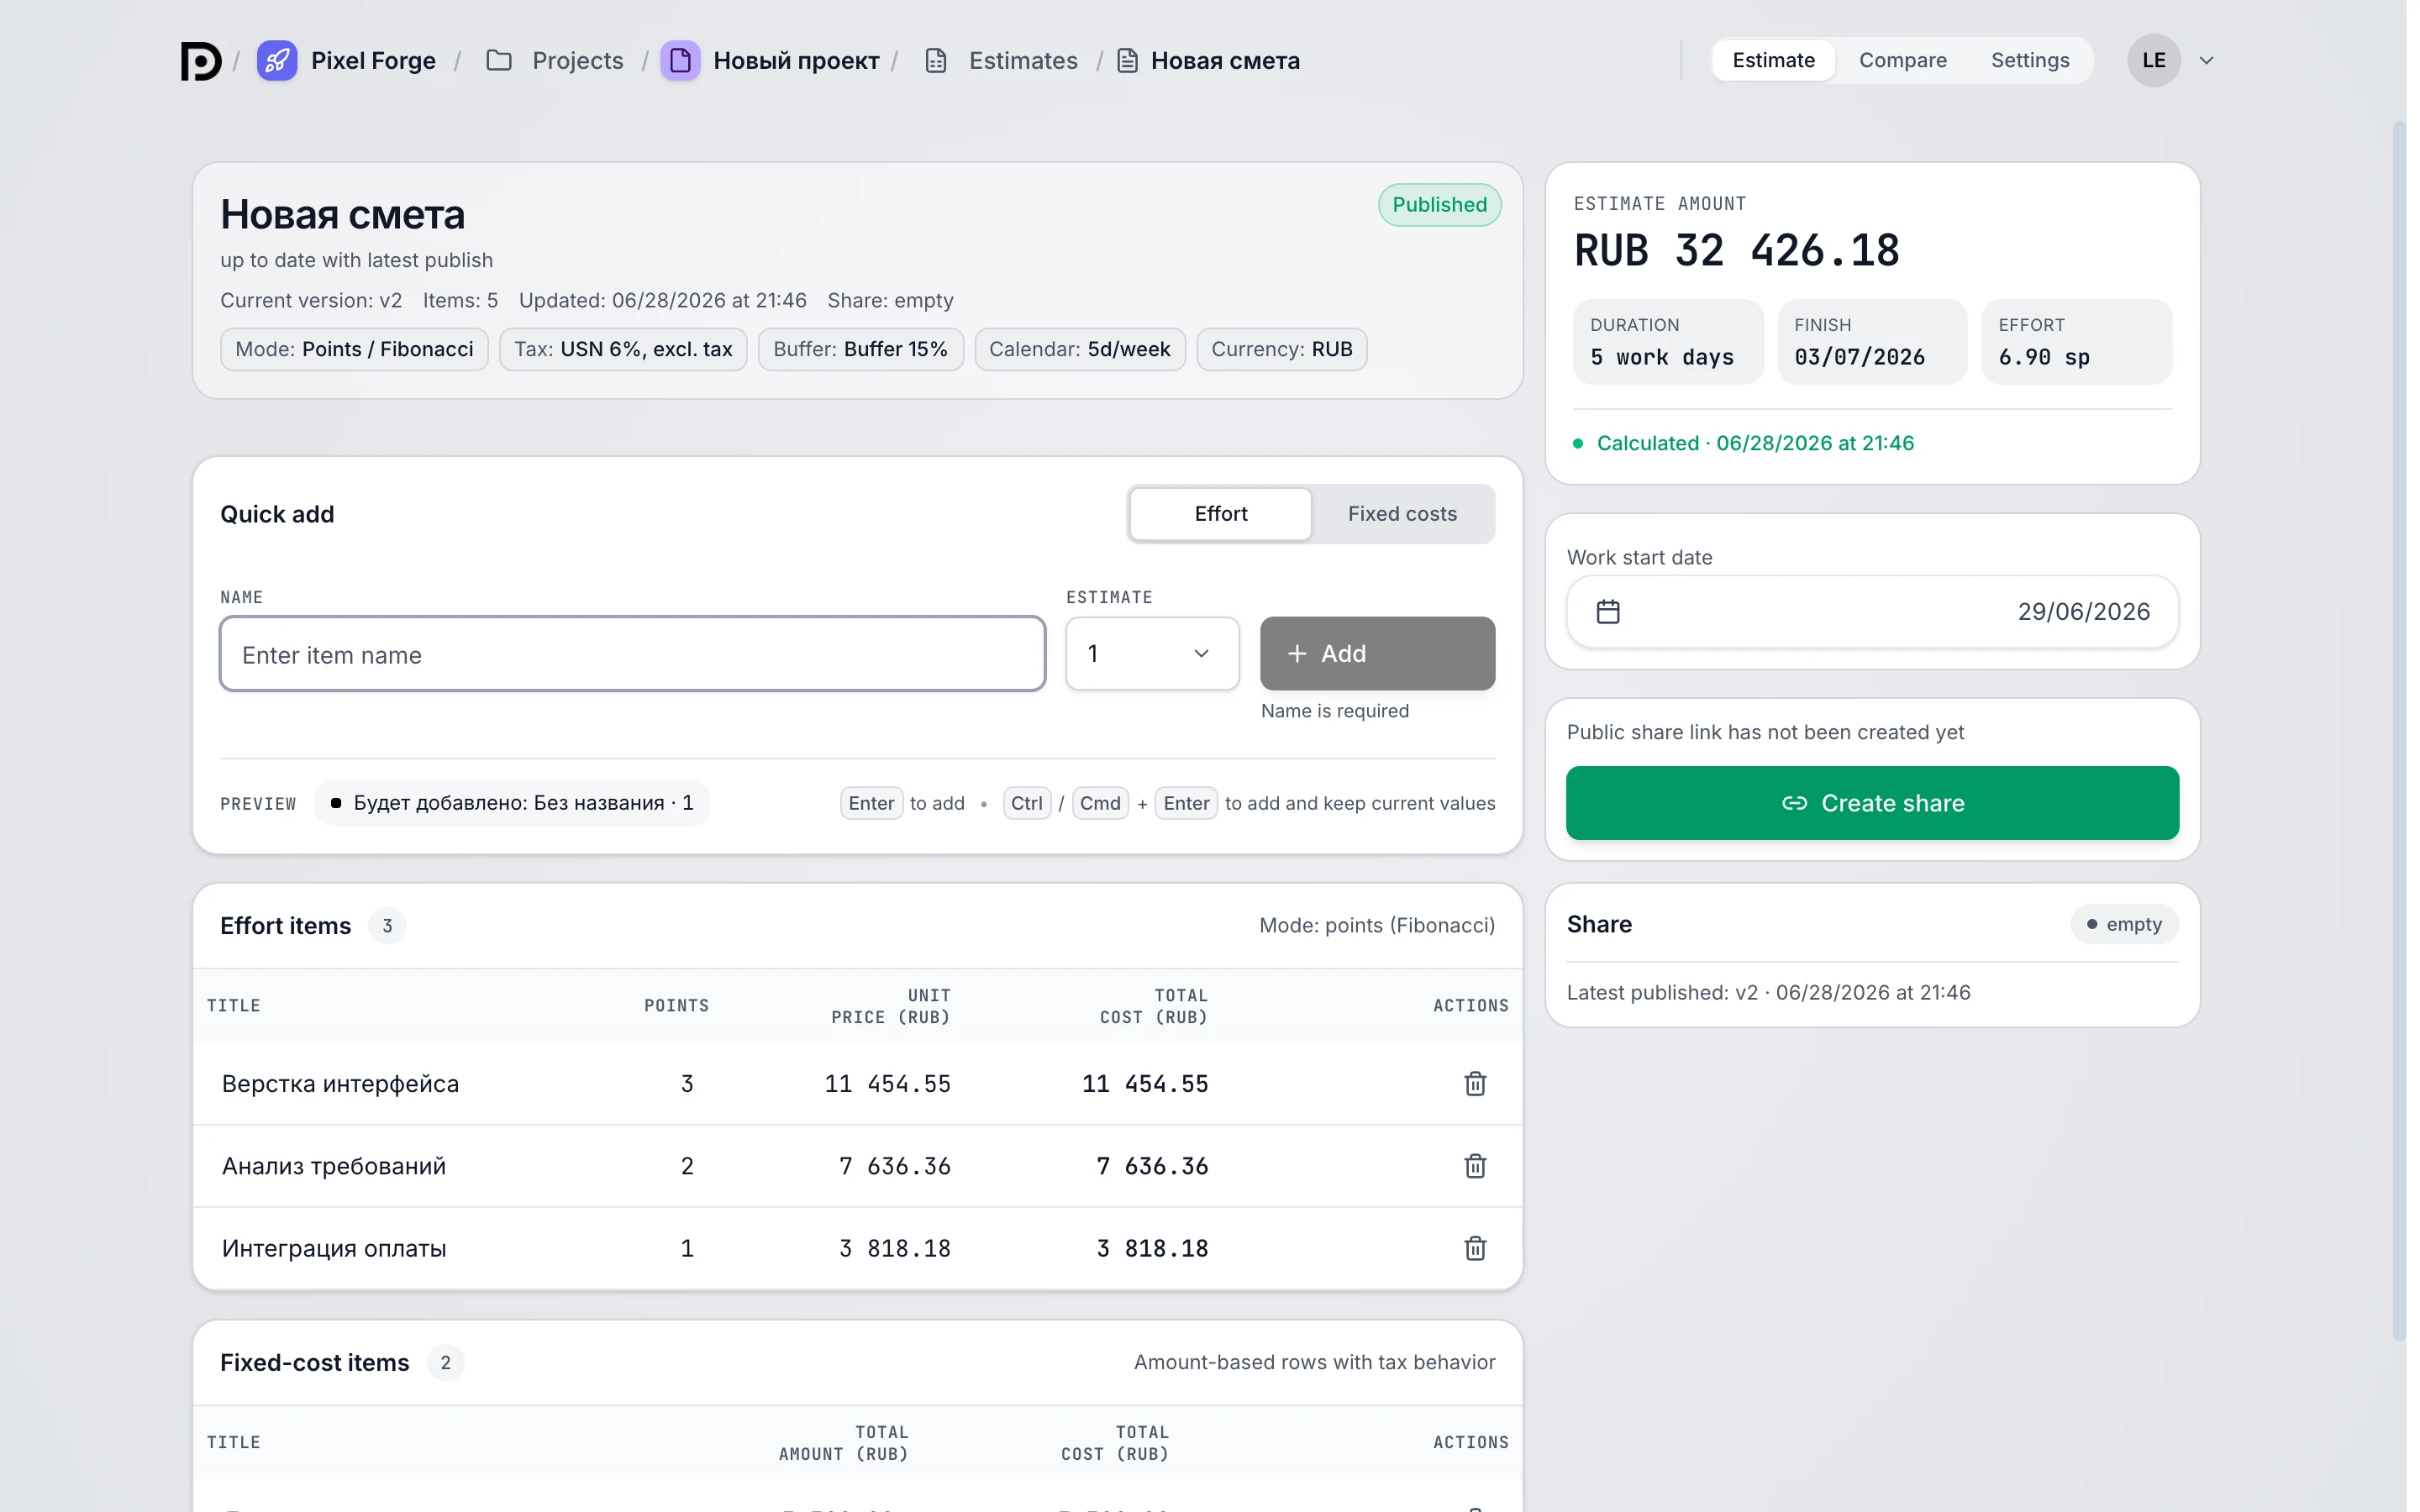Click the calendar icon in Work start date
Image resolution: width=2420 pixels, height=1512 pixels.
(x=1608, y=612)
